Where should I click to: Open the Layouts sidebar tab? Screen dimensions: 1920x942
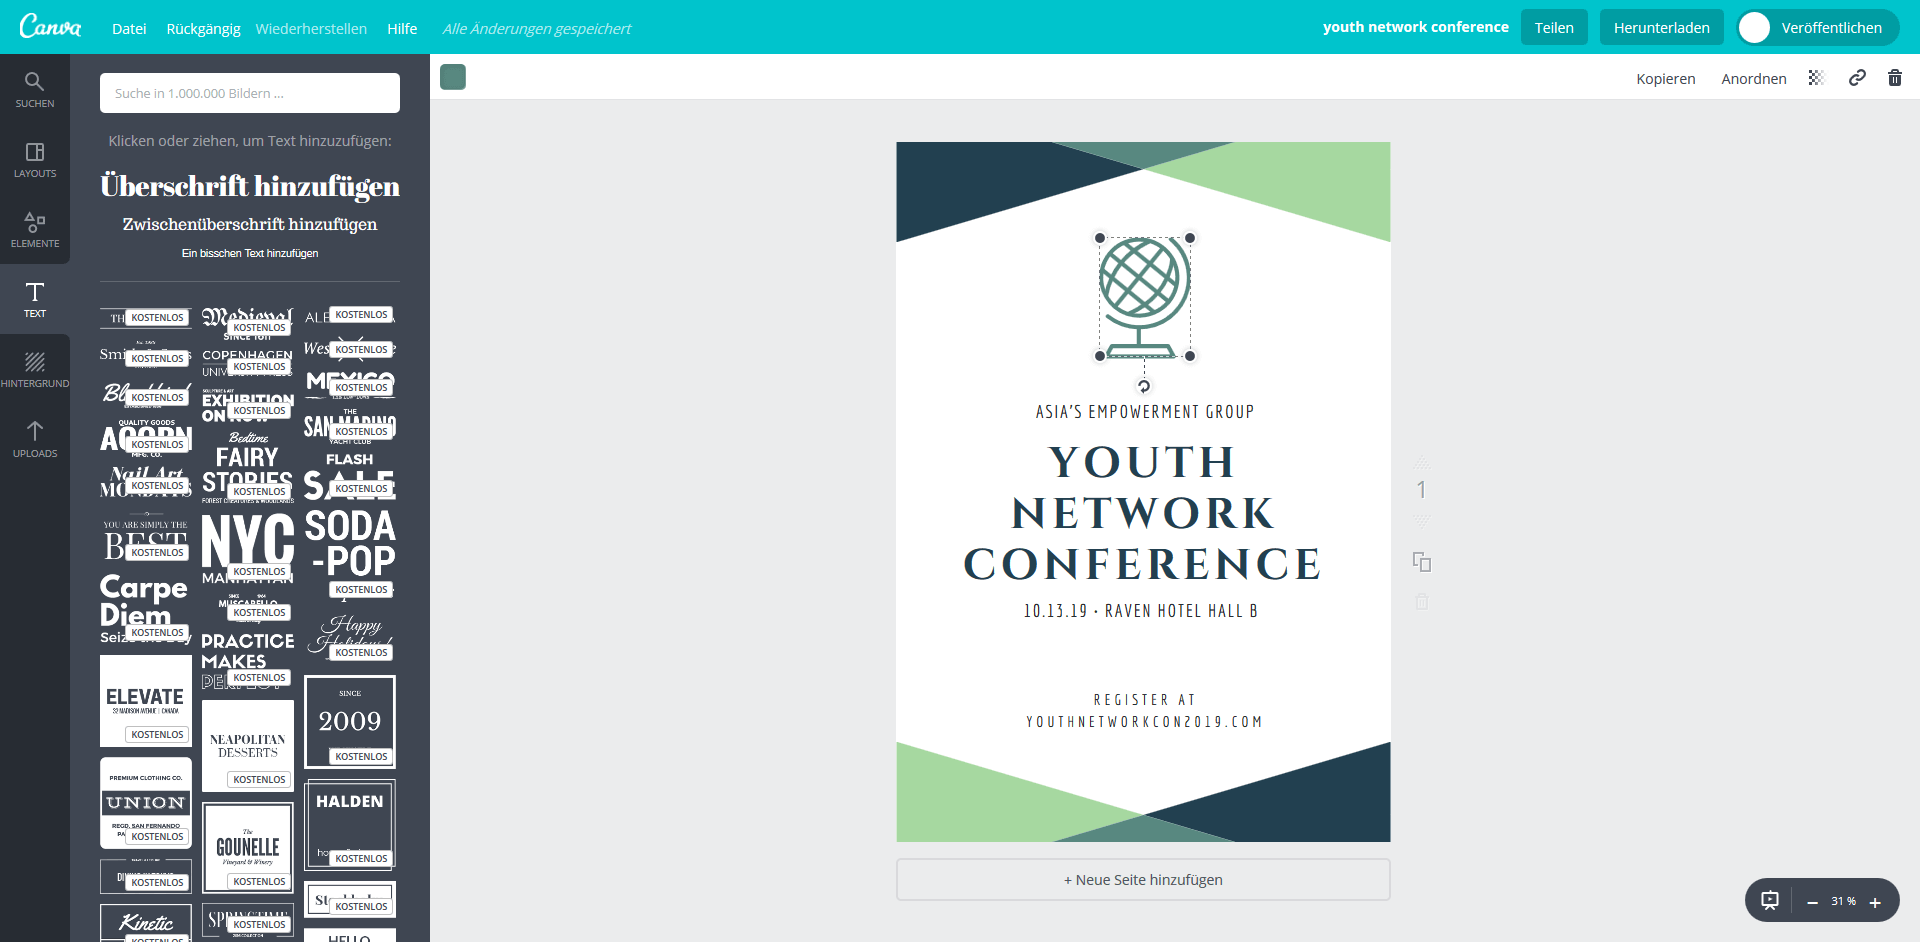[x=35, y=159]
